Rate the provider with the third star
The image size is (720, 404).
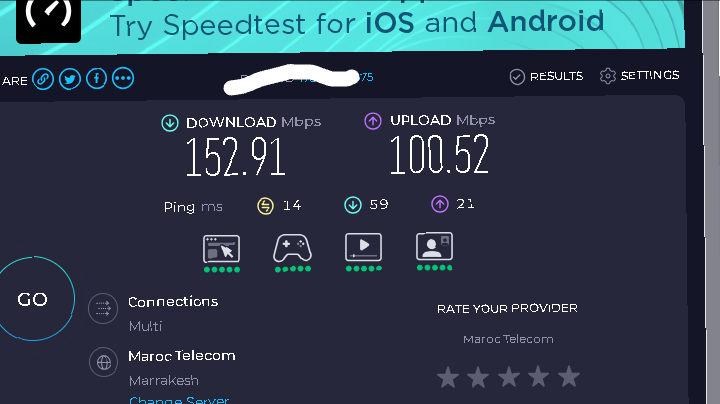click(x=509, y=377)
